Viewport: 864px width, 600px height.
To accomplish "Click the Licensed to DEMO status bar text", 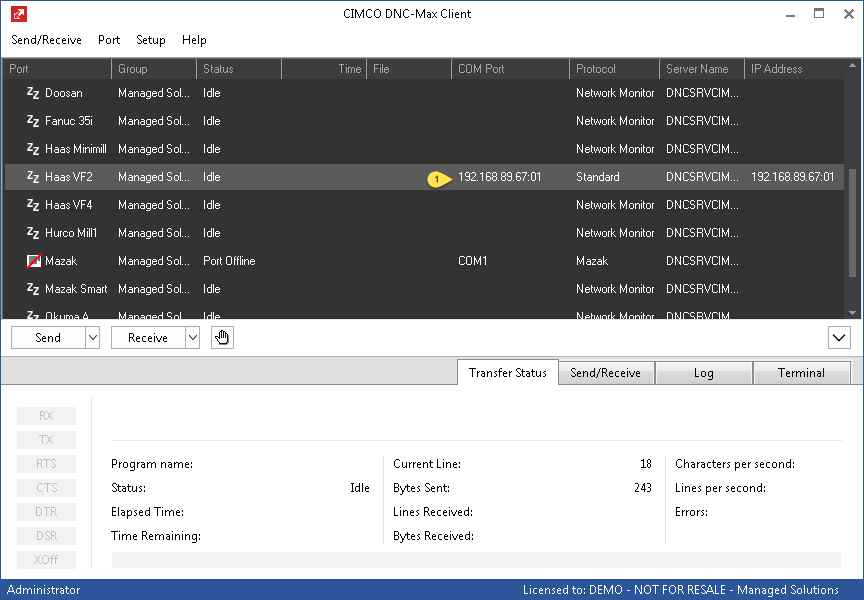I will click(681, 590).
